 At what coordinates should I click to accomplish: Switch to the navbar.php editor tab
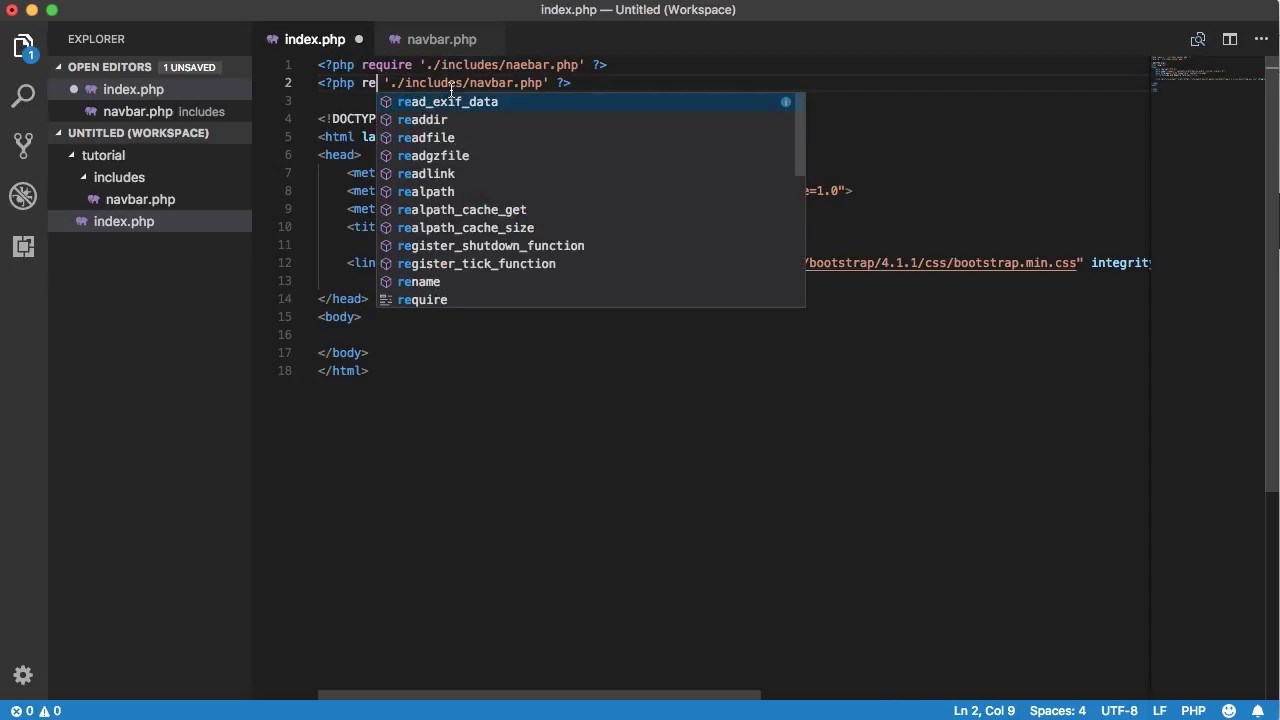[441, 39]
